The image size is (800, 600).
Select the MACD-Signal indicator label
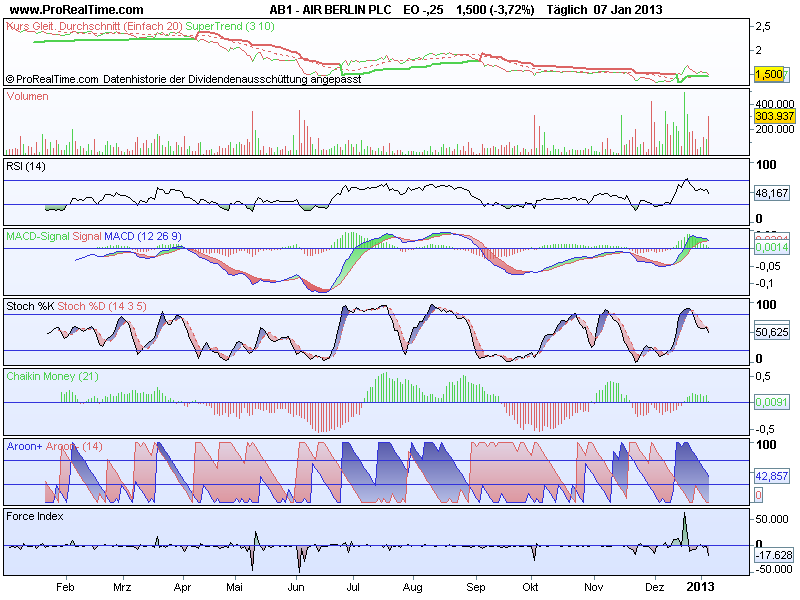pyautogui.click(x=38, y=236)
